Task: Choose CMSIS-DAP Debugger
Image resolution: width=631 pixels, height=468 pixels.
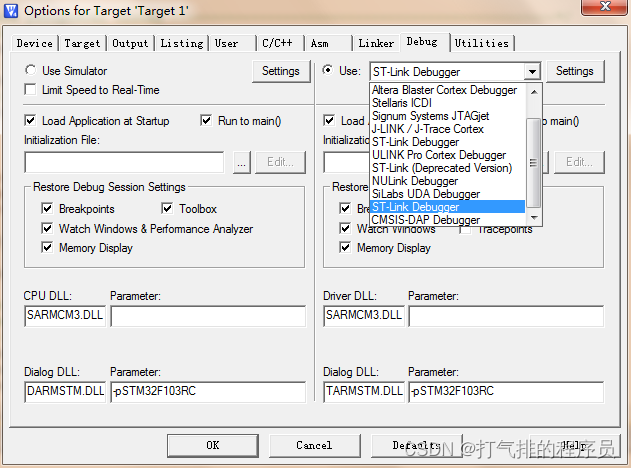Action: click(447, 220)
